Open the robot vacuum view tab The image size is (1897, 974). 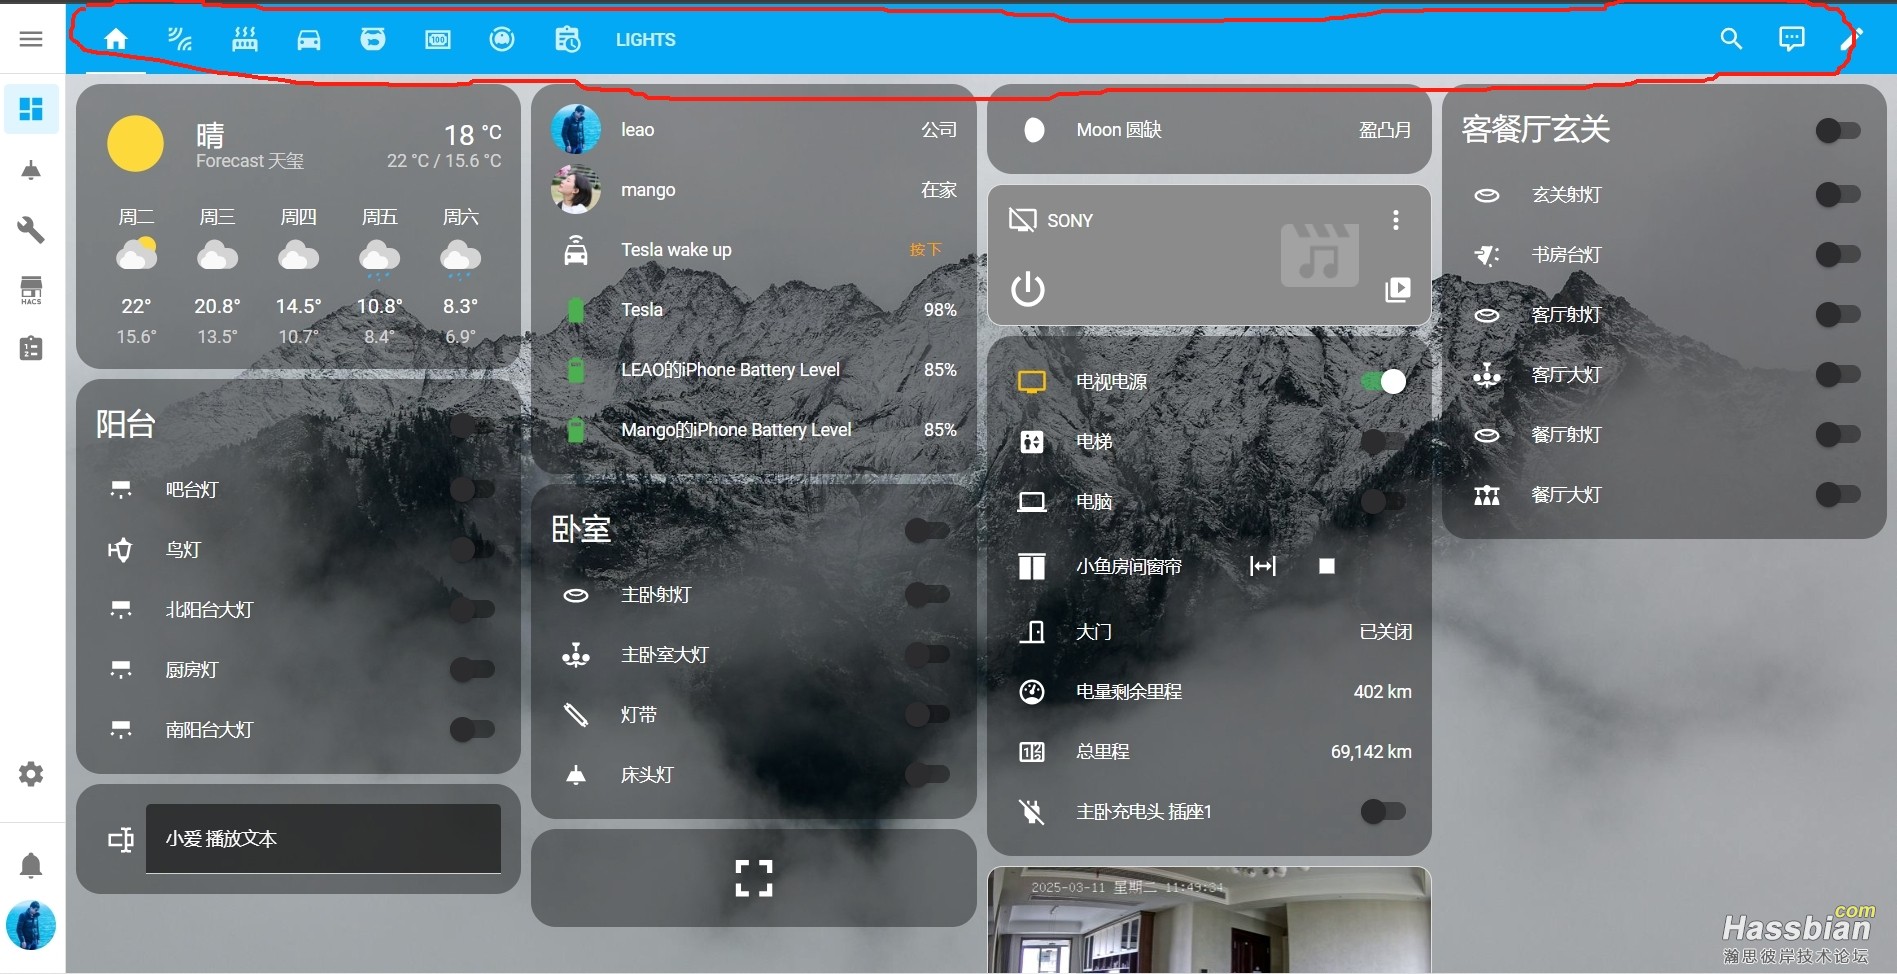(x=502, y=39)
